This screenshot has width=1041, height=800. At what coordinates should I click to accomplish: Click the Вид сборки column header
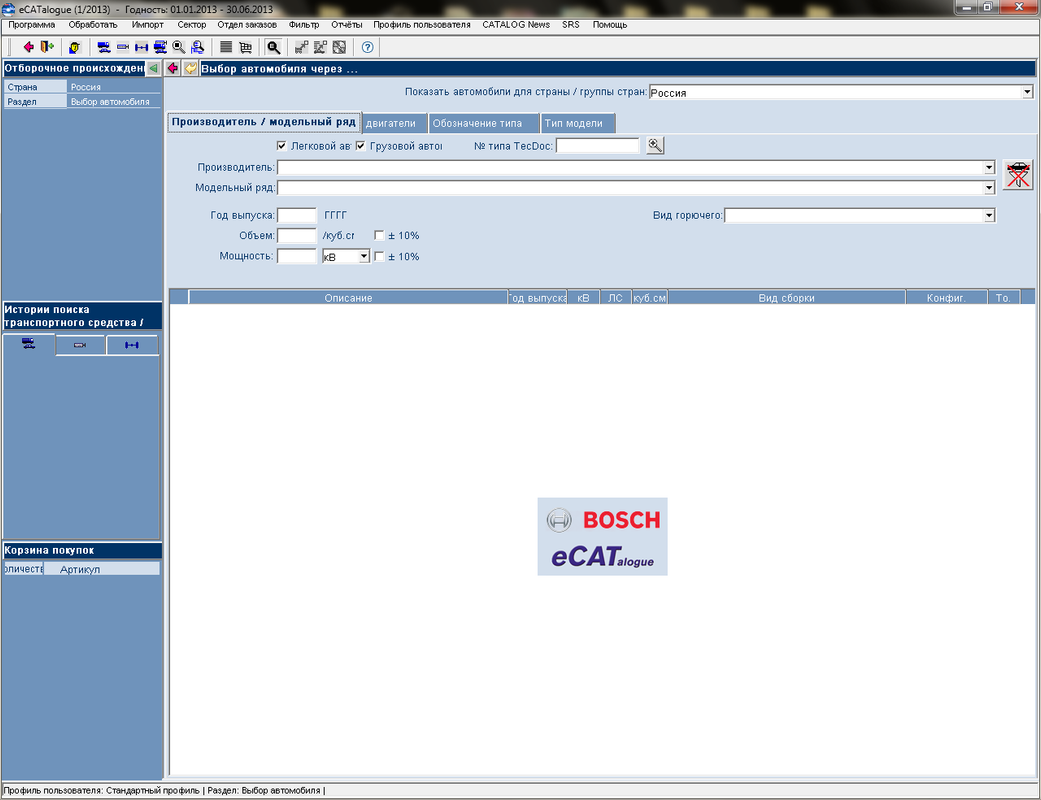787,298
